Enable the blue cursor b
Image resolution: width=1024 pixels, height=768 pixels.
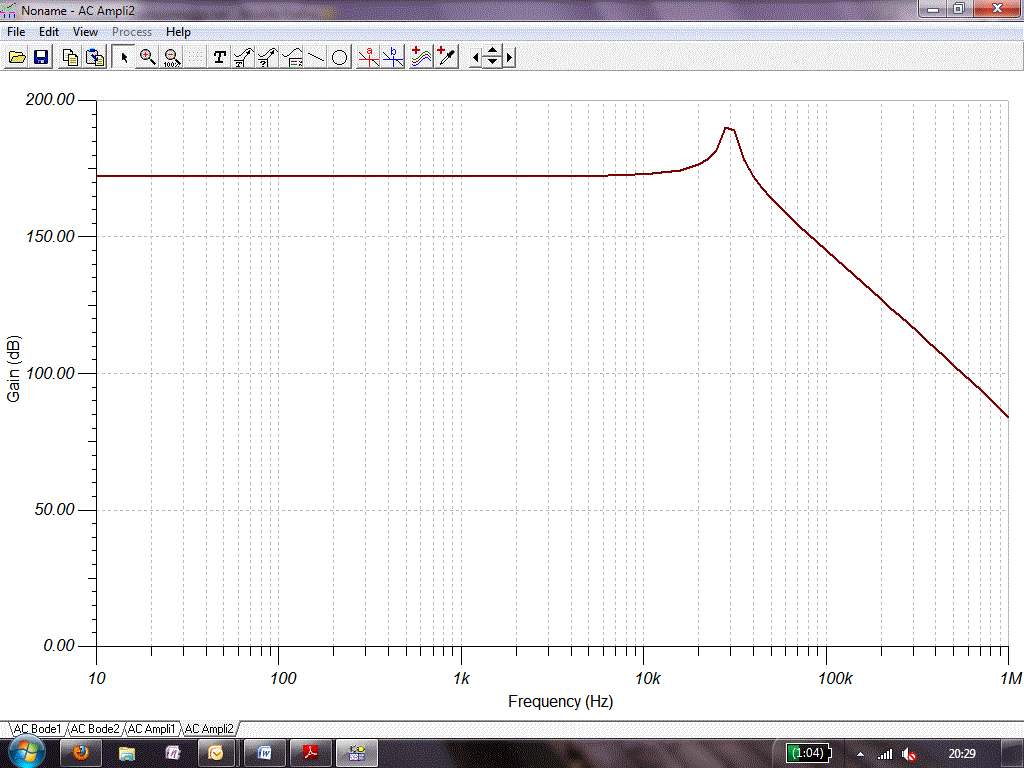coord(393,57)
